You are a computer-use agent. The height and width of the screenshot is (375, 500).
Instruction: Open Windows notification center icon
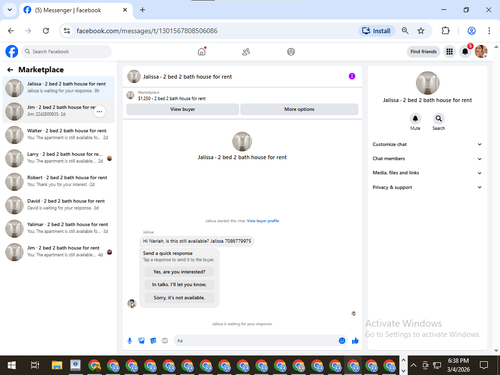point(484,365)
